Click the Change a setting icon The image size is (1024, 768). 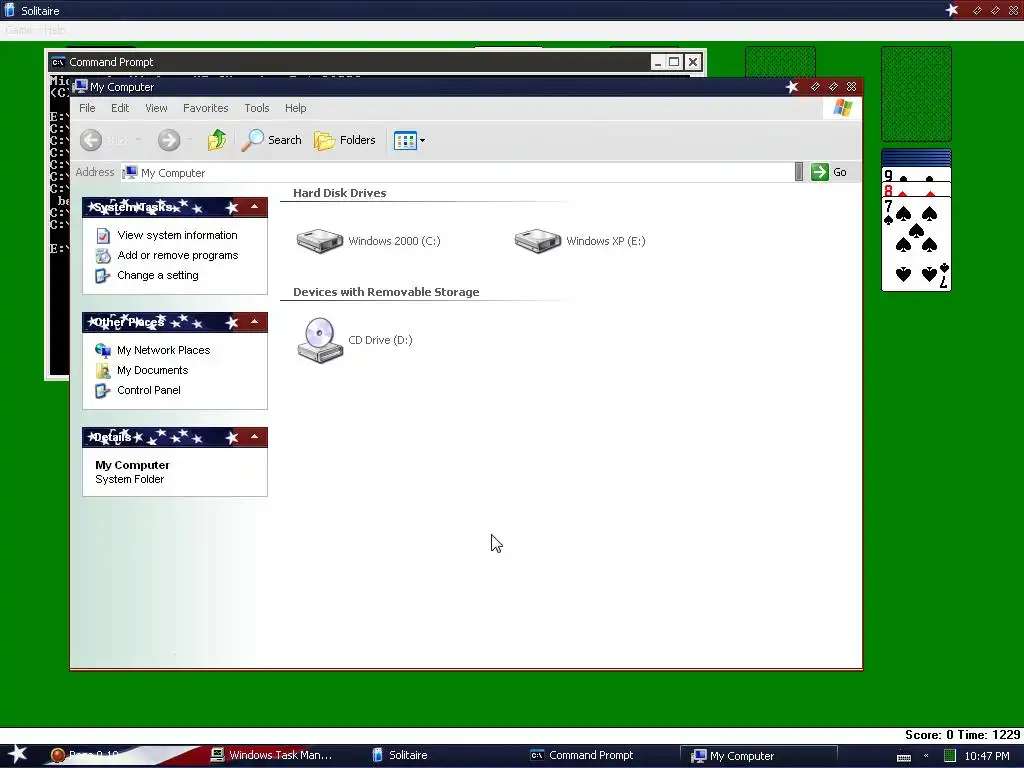(x=103, y=276)
